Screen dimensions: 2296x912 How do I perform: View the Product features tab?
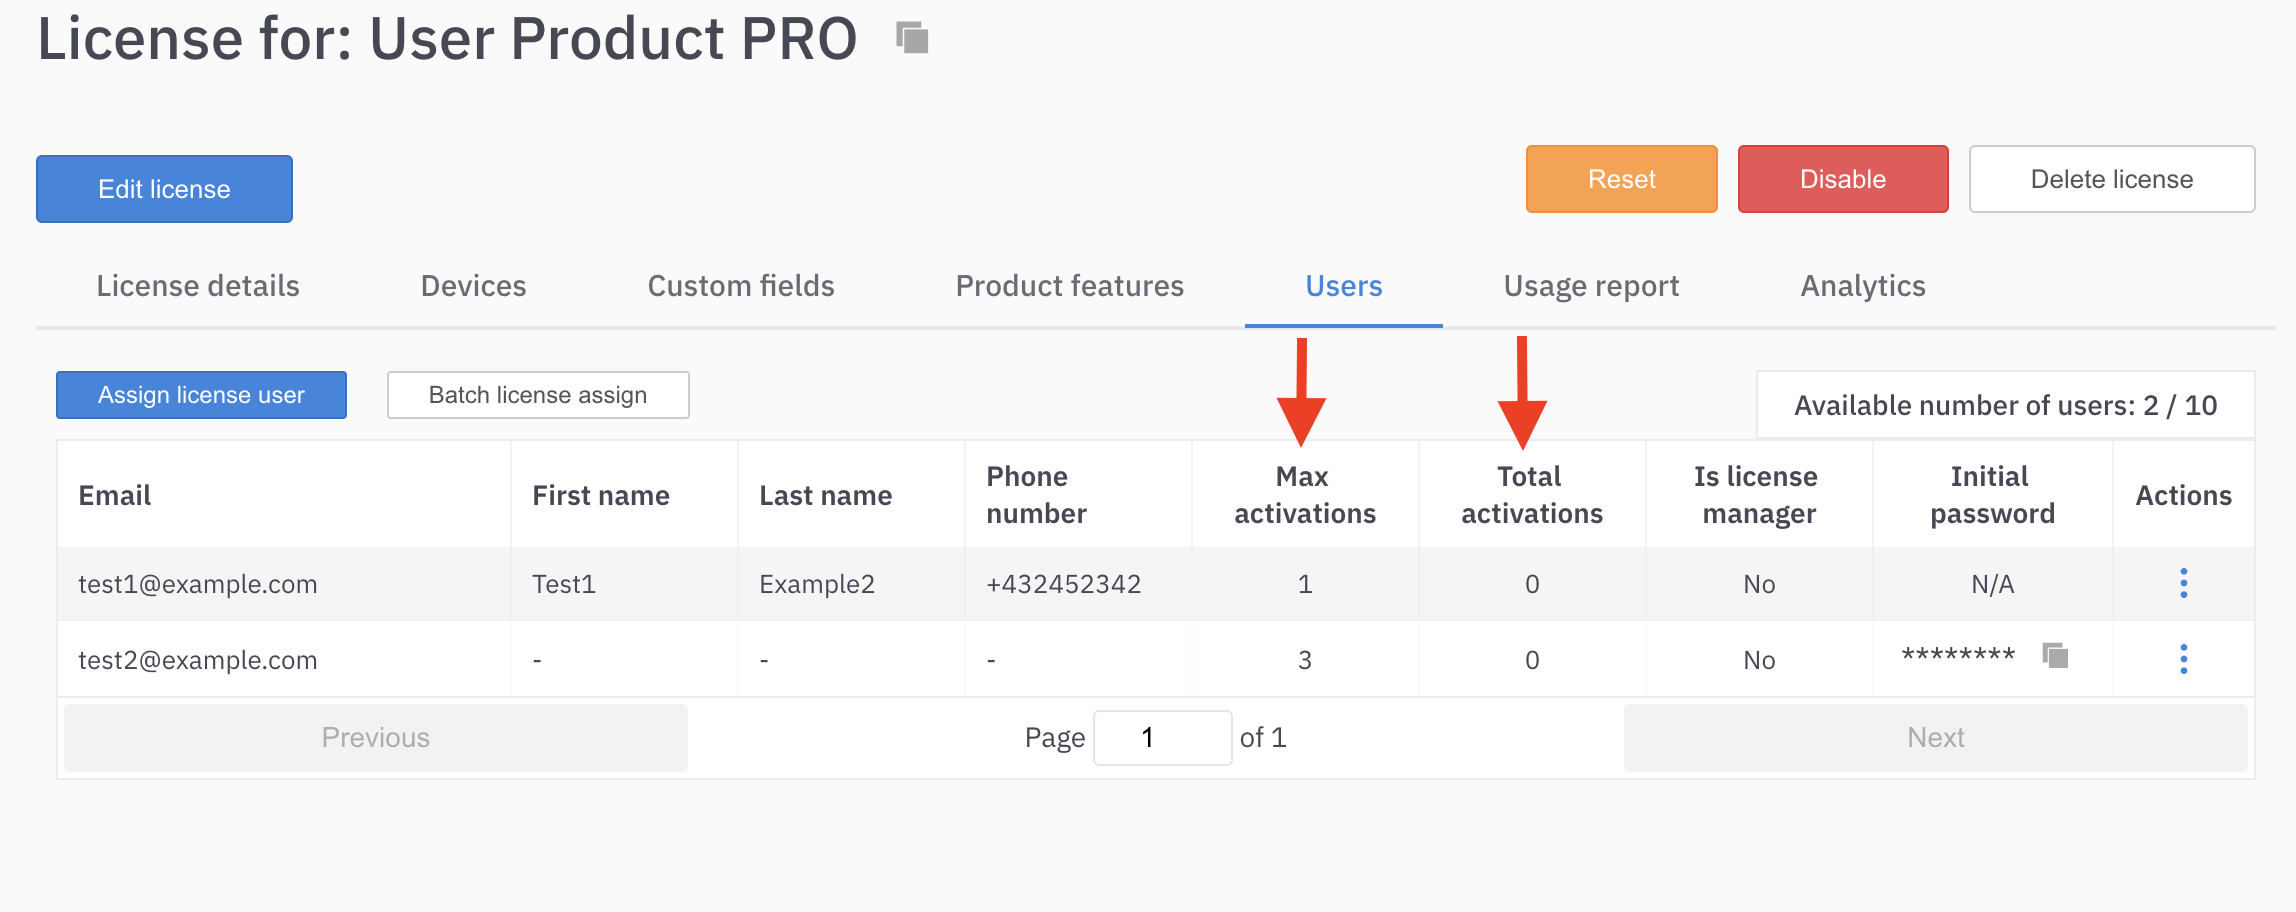point(1069,286)
